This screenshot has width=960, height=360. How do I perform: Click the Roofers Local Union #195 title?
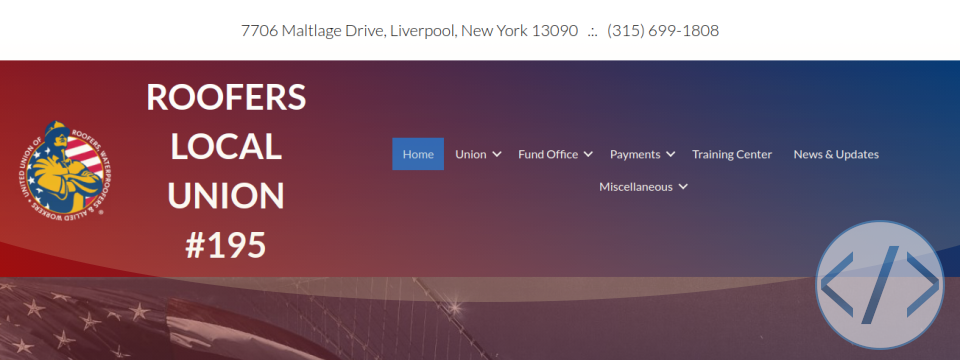(226, 171)
